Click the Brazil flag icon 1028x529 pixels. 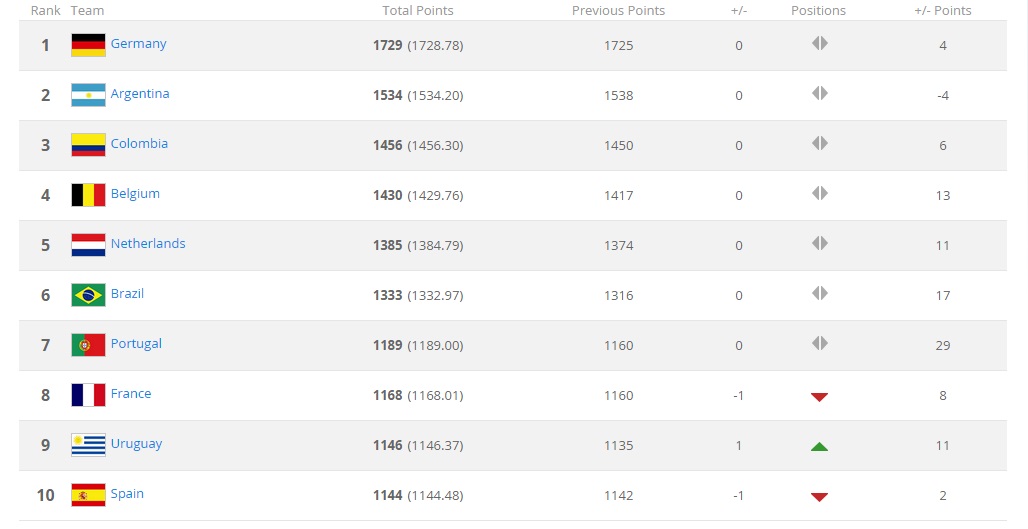89,295
